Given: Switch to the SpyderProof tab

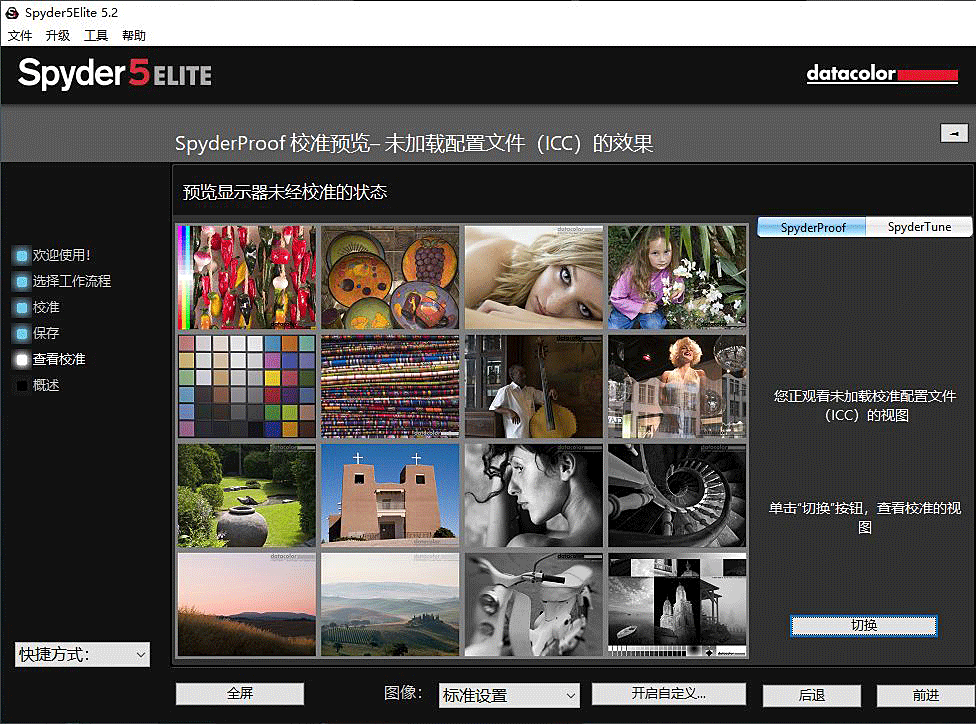Looking at the screenshot, I should point(812,227).
